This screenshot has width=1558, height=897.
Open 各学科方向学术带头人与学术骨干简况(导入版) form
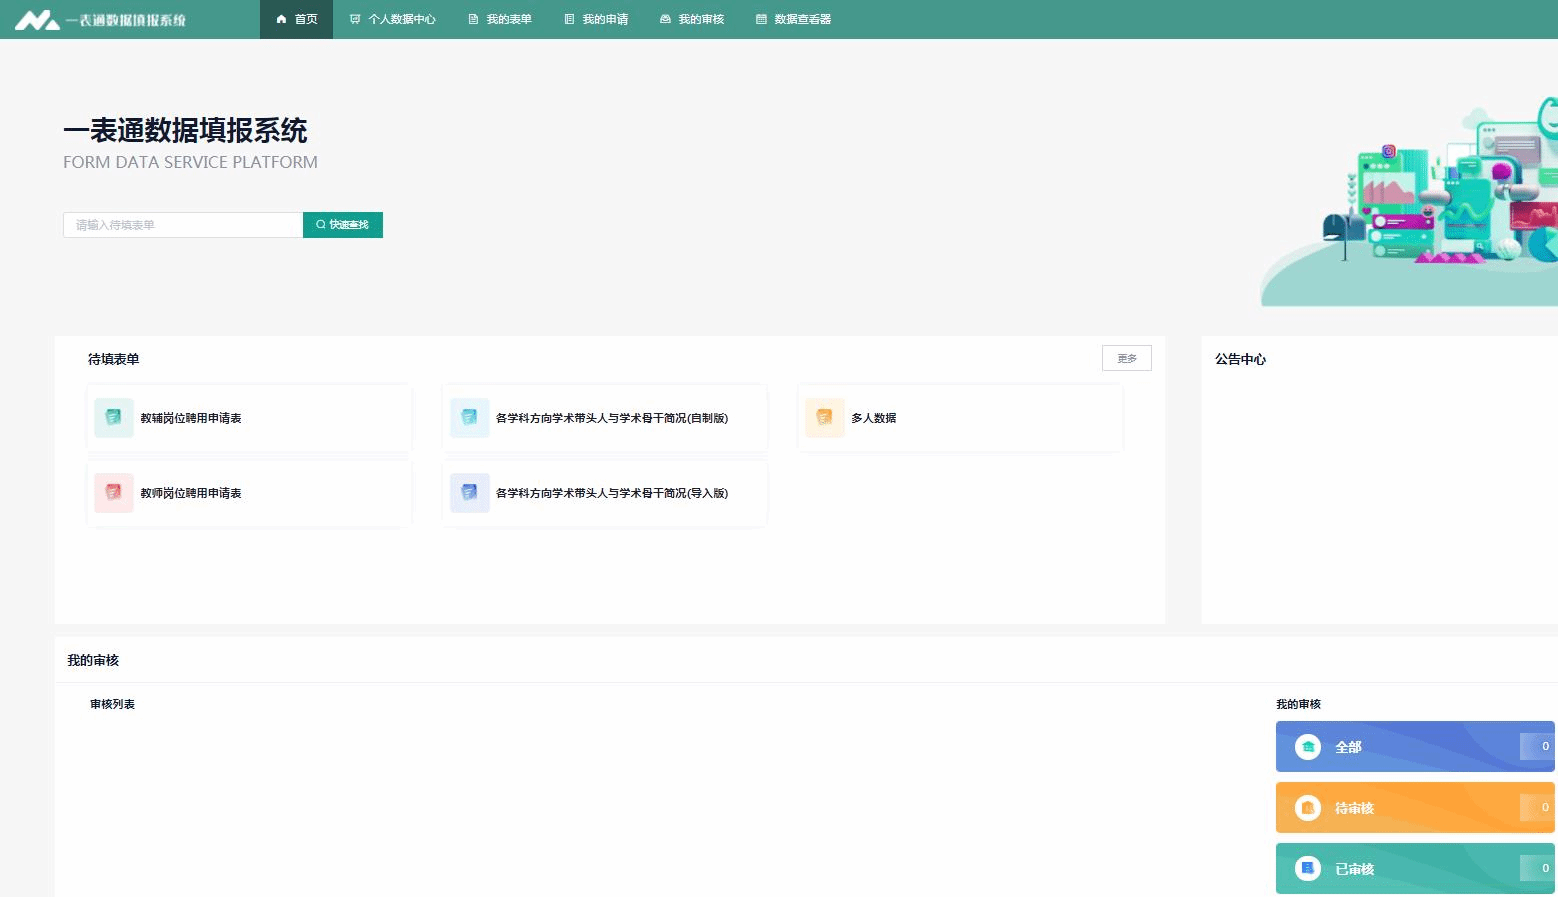[612, 493]
